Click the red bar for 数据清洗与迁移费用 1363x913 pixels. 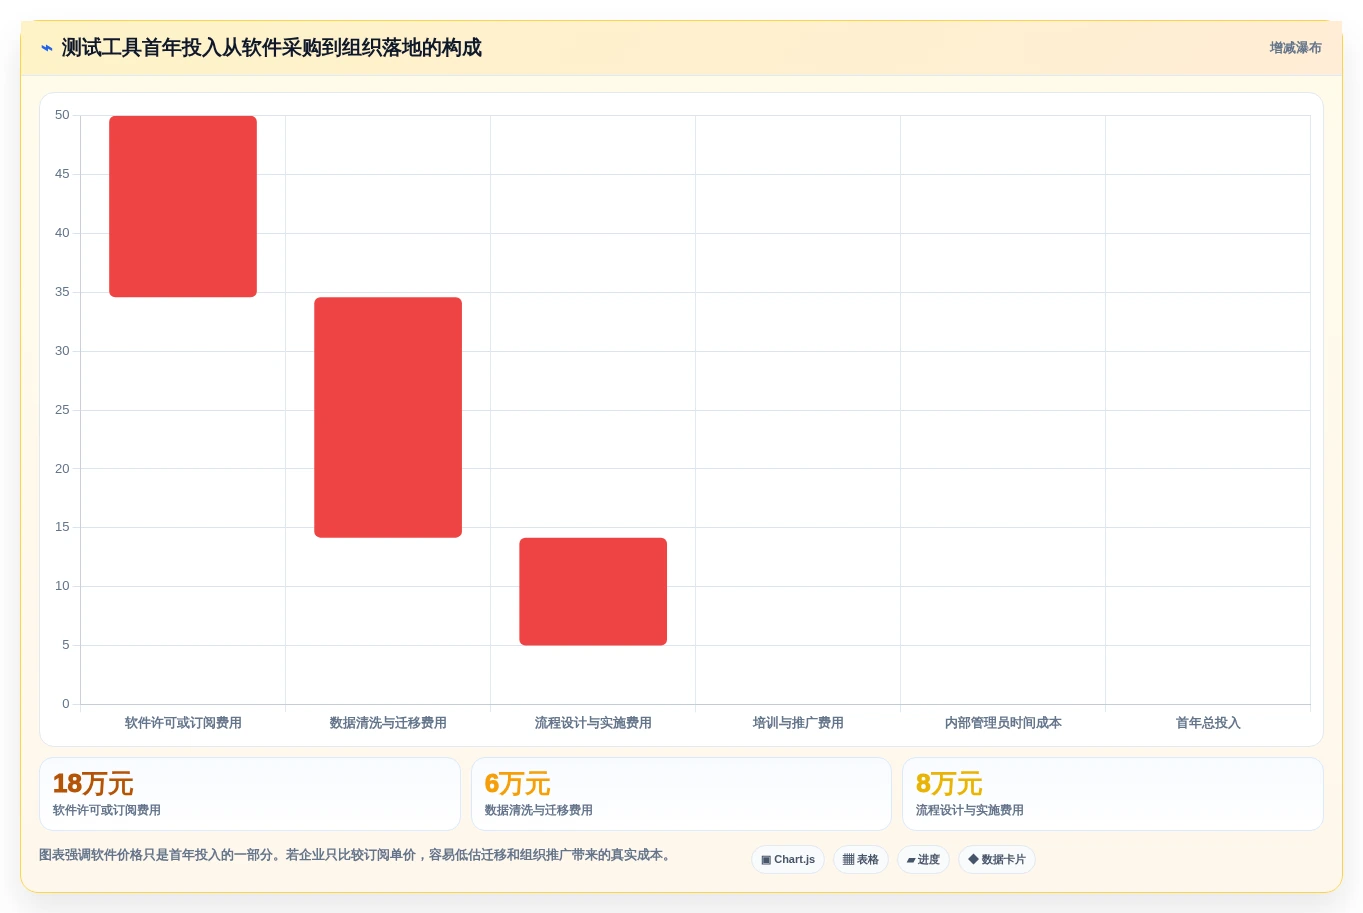388,417
